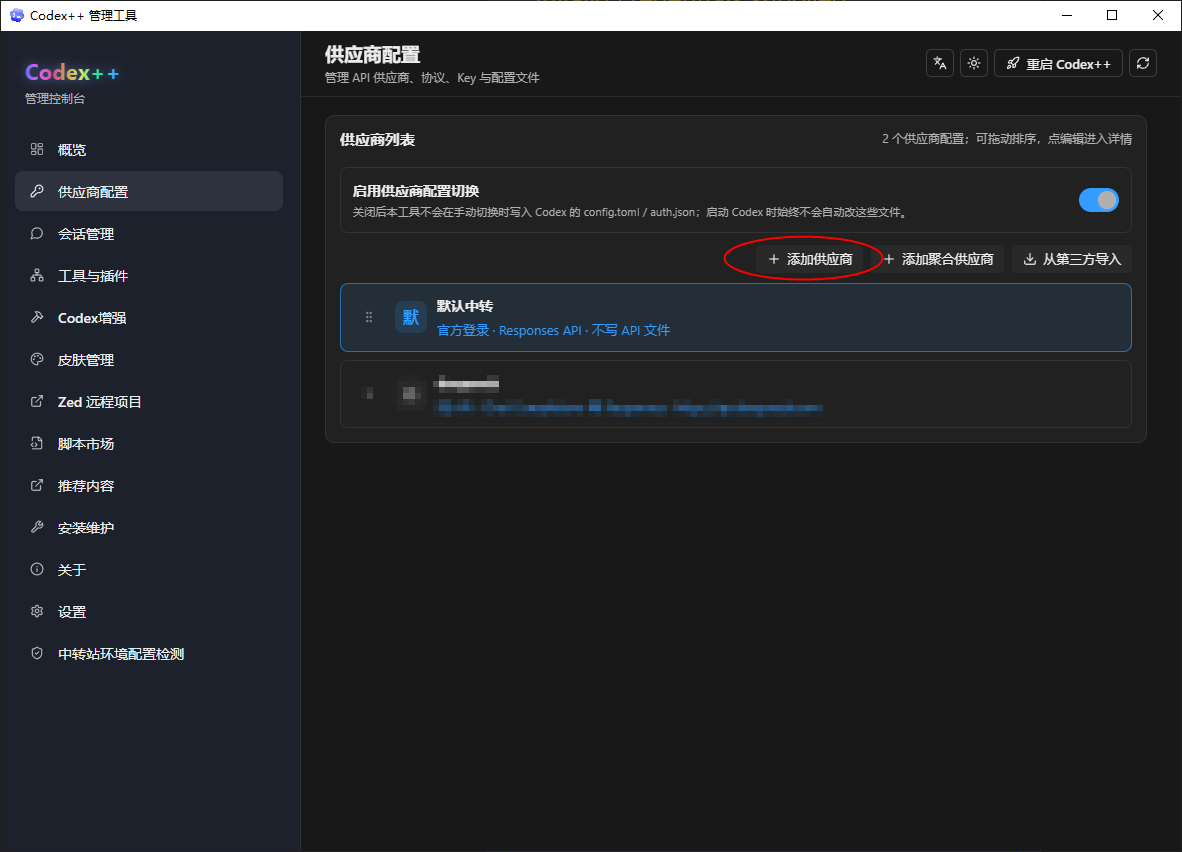The height and width of the screenshot is (852, 1182).
Task: Click the 供应商列表 heading text
Action: pos(377,139)
